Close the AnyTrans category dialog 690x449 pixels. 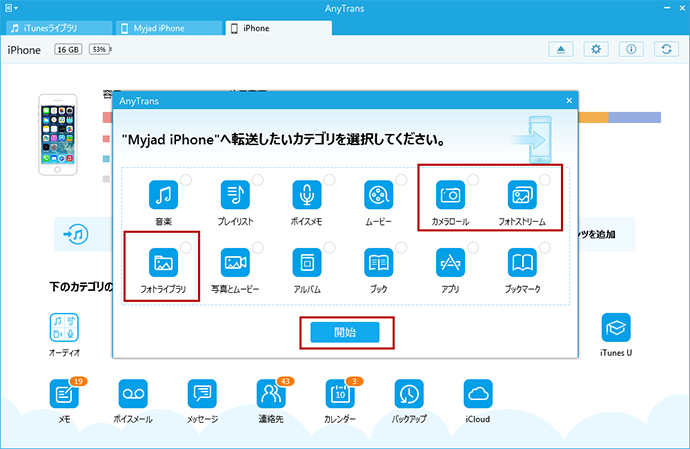point(569,101)
